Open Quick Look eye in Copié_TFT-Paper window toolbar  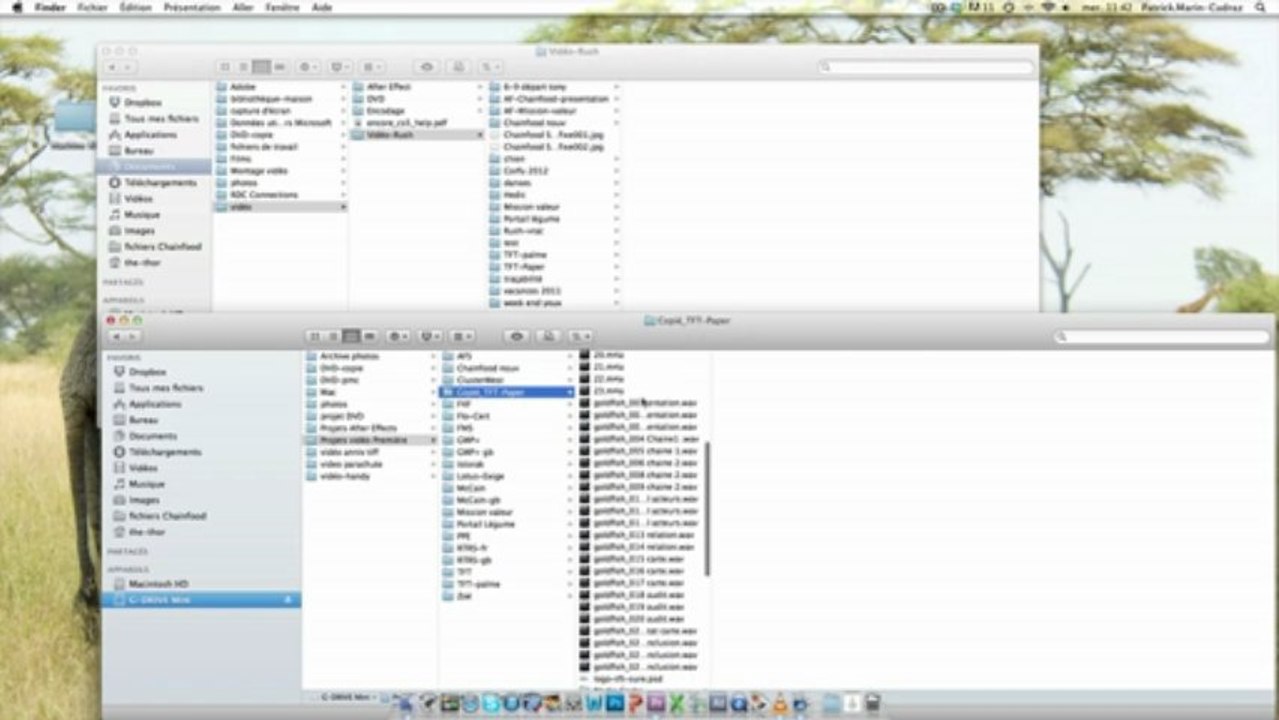516,337
